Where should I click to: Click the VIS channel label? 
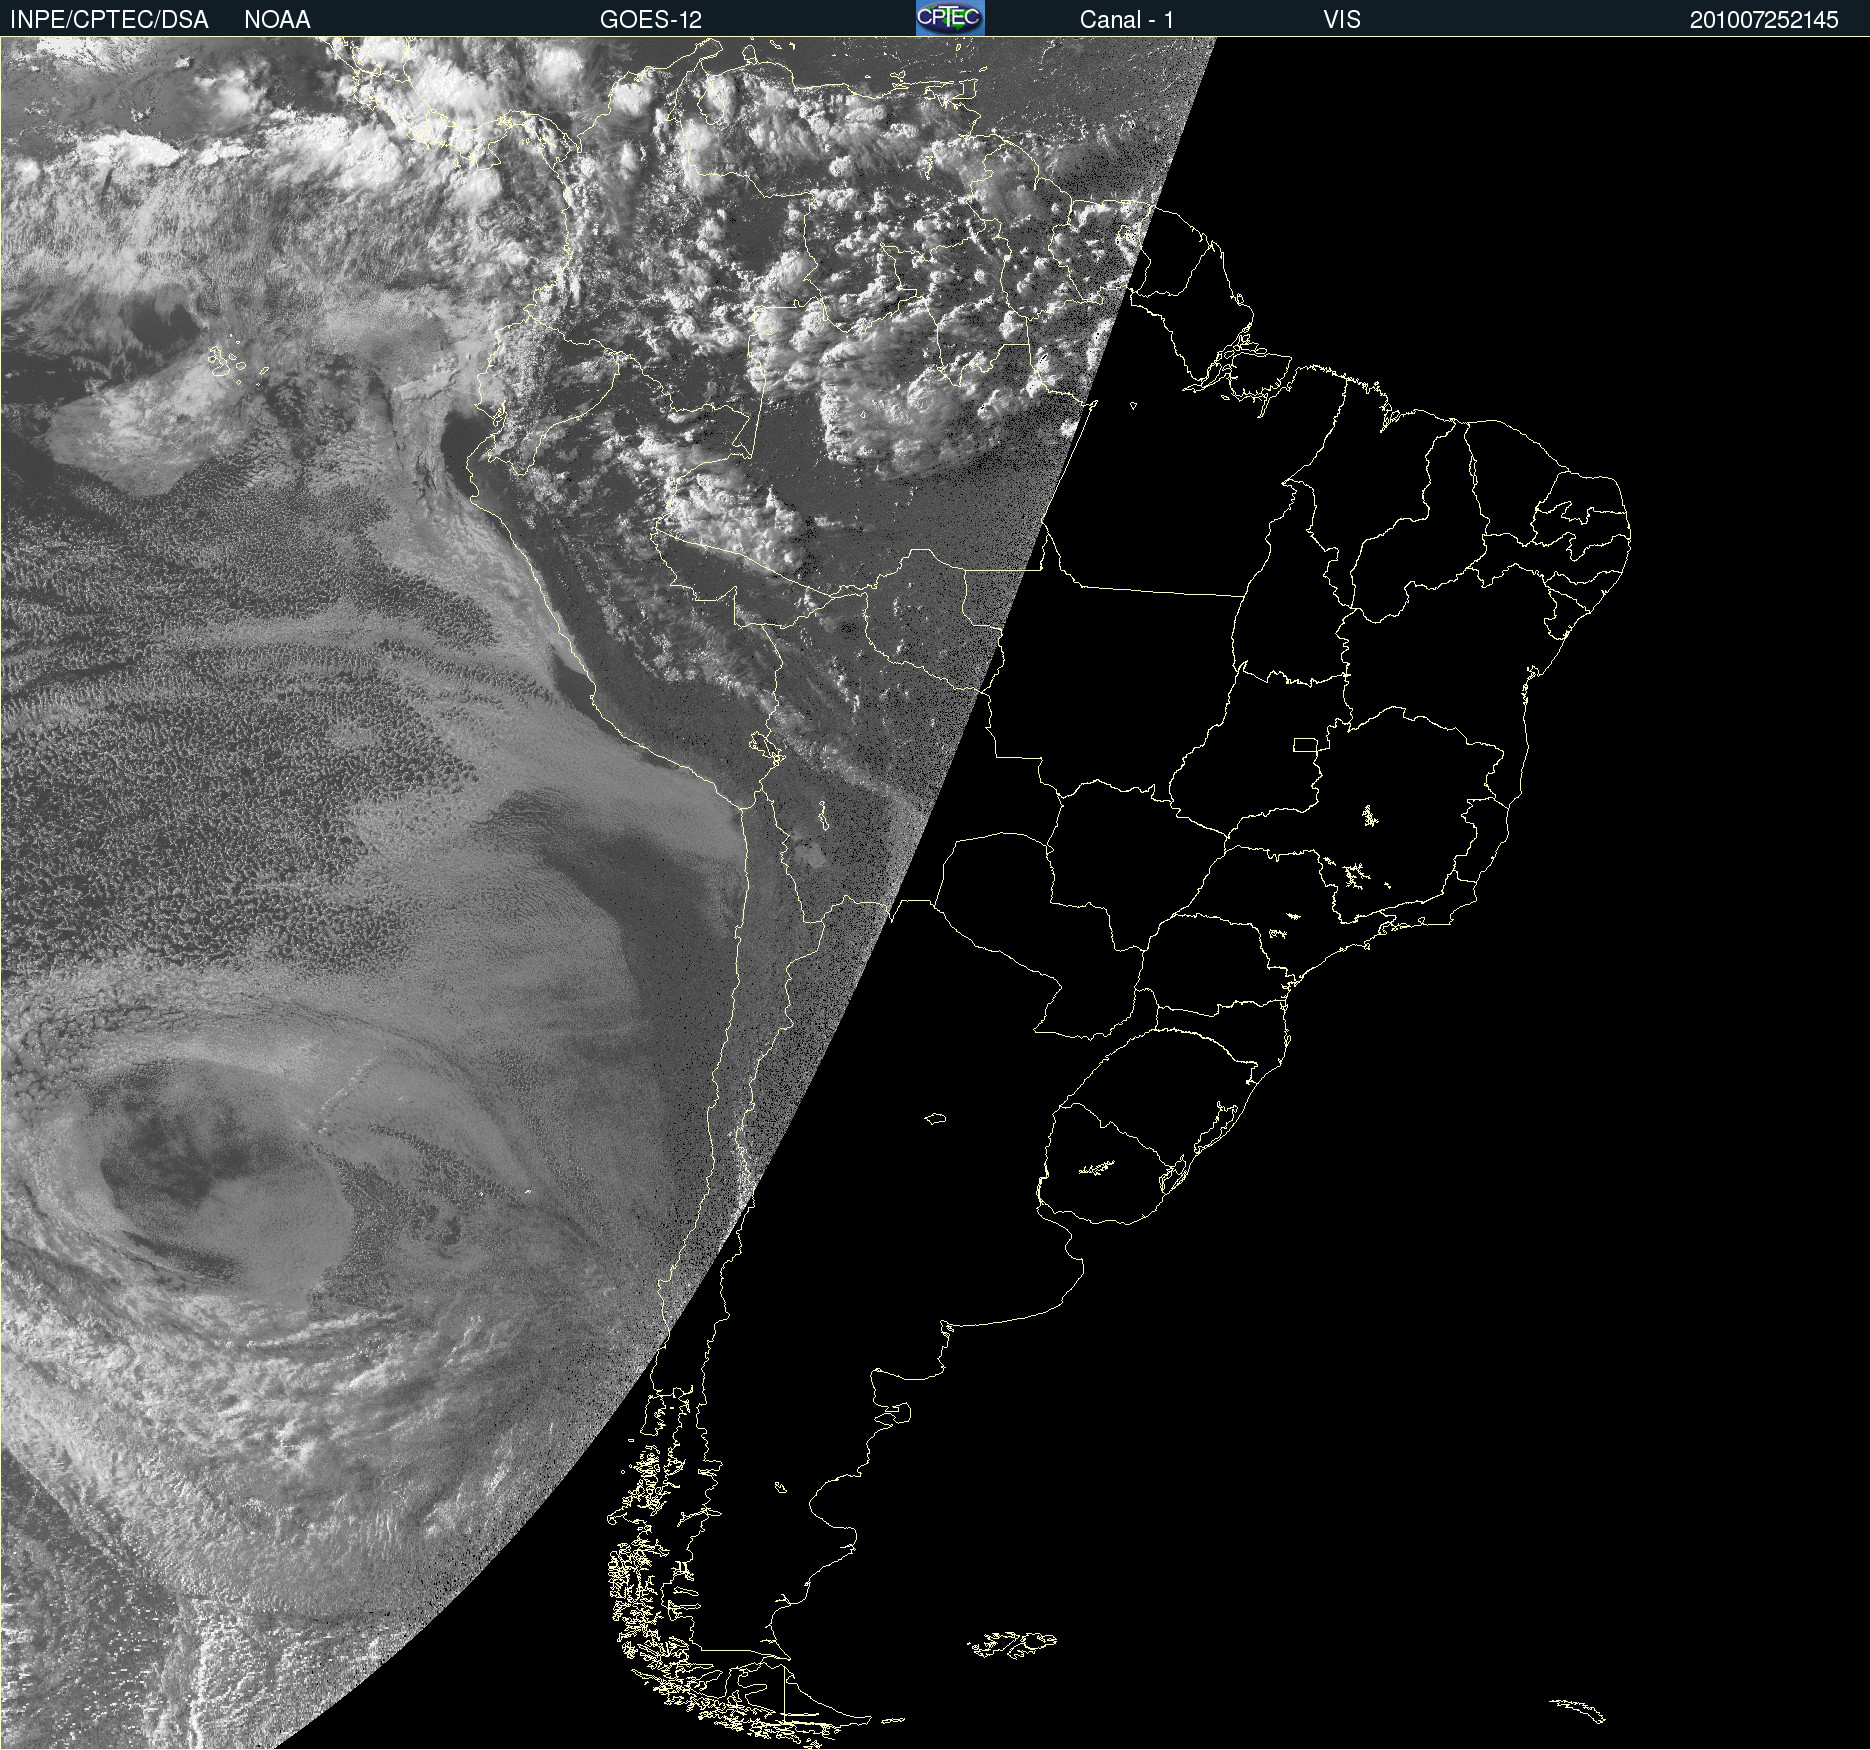[x=1342, y=20]
